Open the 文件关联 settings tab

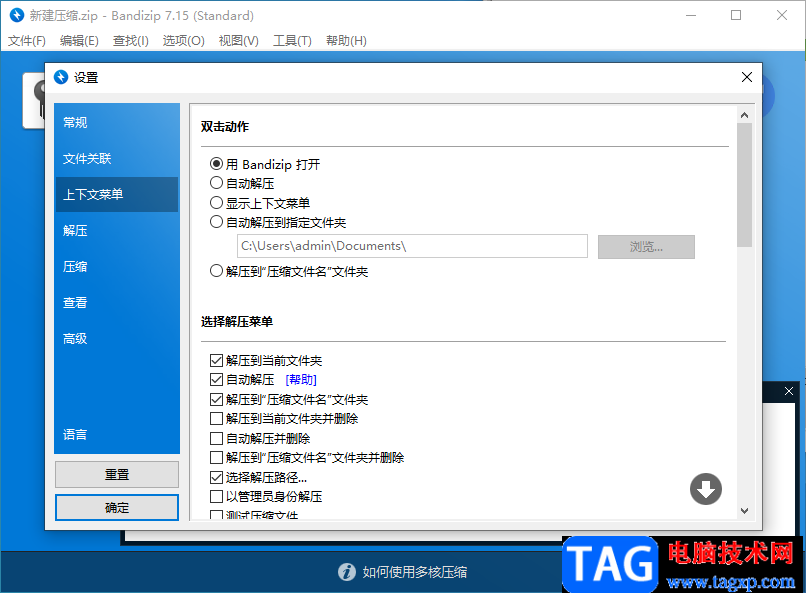(x=117, y=158)
